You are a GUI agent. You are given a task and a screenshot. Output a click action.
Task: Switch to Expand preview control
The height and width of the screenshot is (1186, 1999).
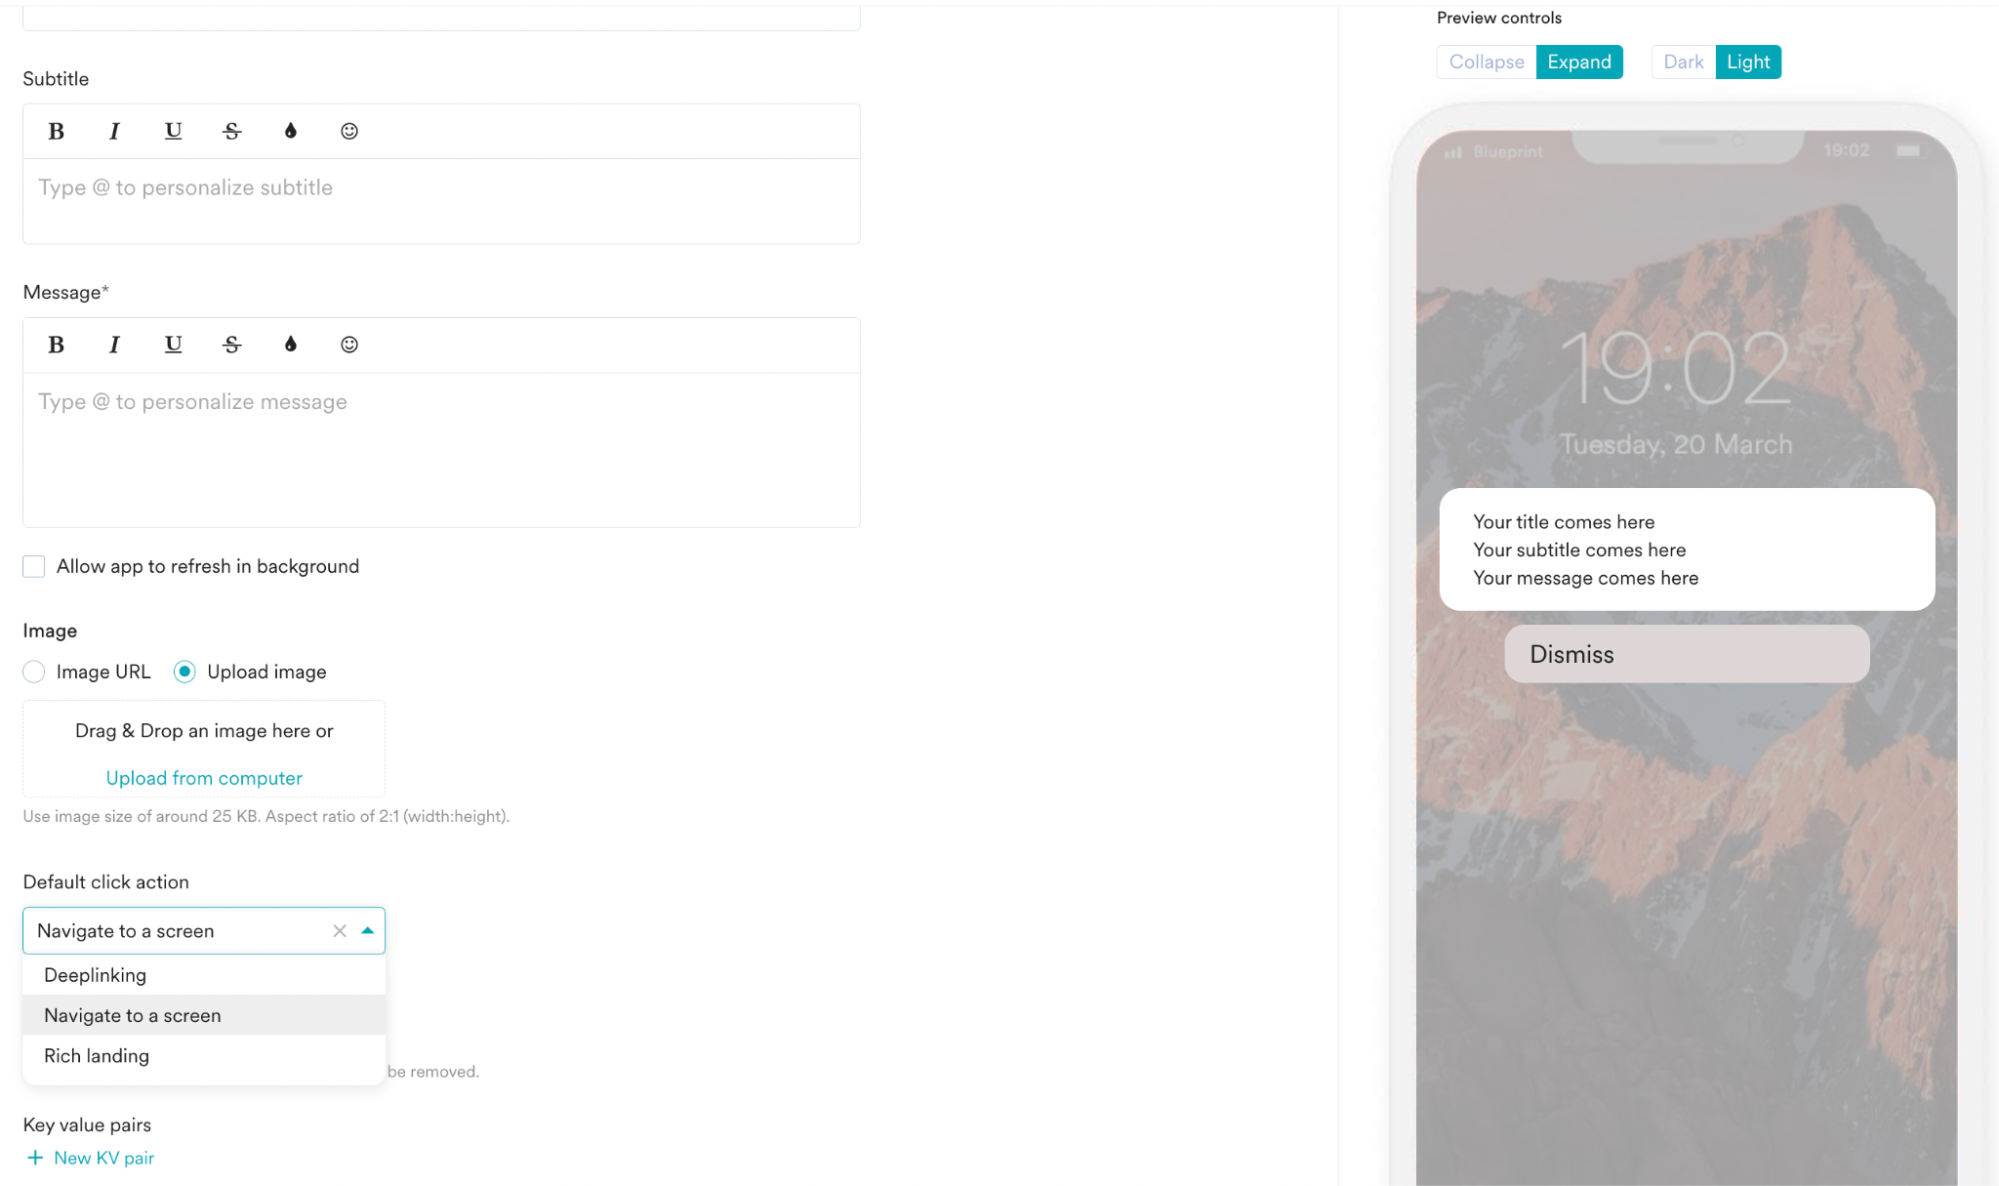tap(1577, 61)
